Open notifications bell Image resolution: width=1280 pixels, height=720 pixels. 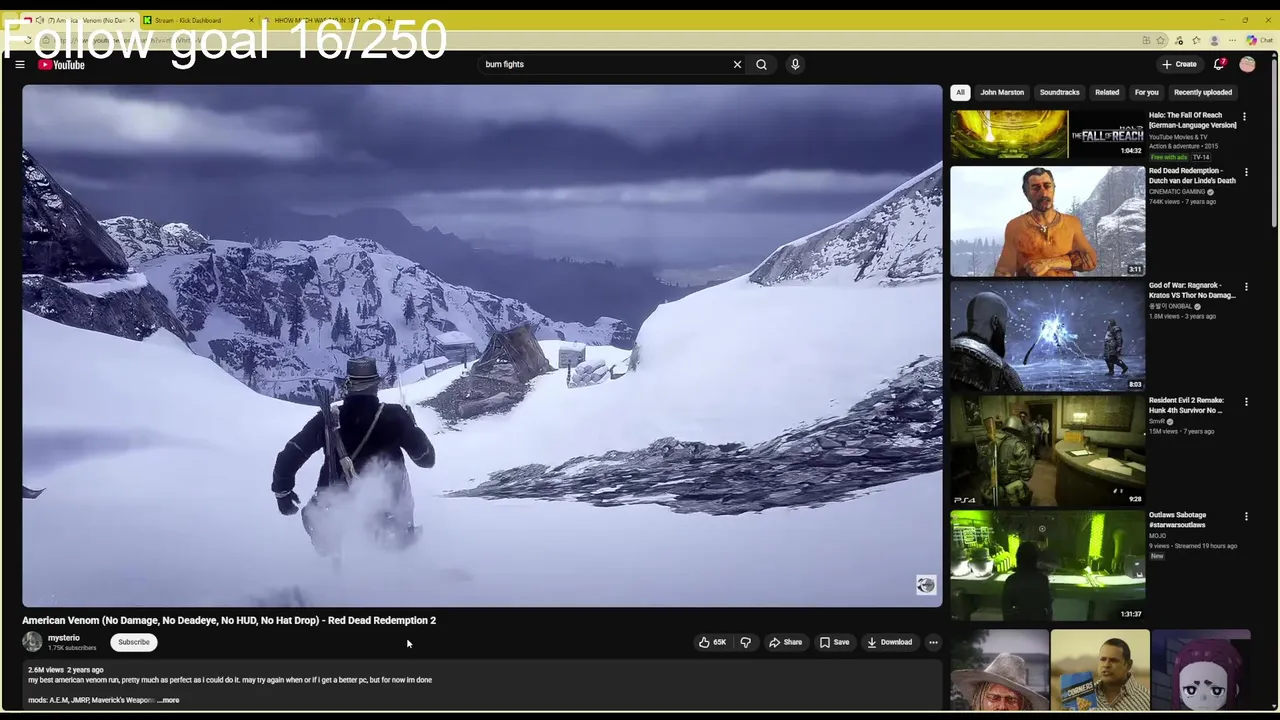(1219, 64)
